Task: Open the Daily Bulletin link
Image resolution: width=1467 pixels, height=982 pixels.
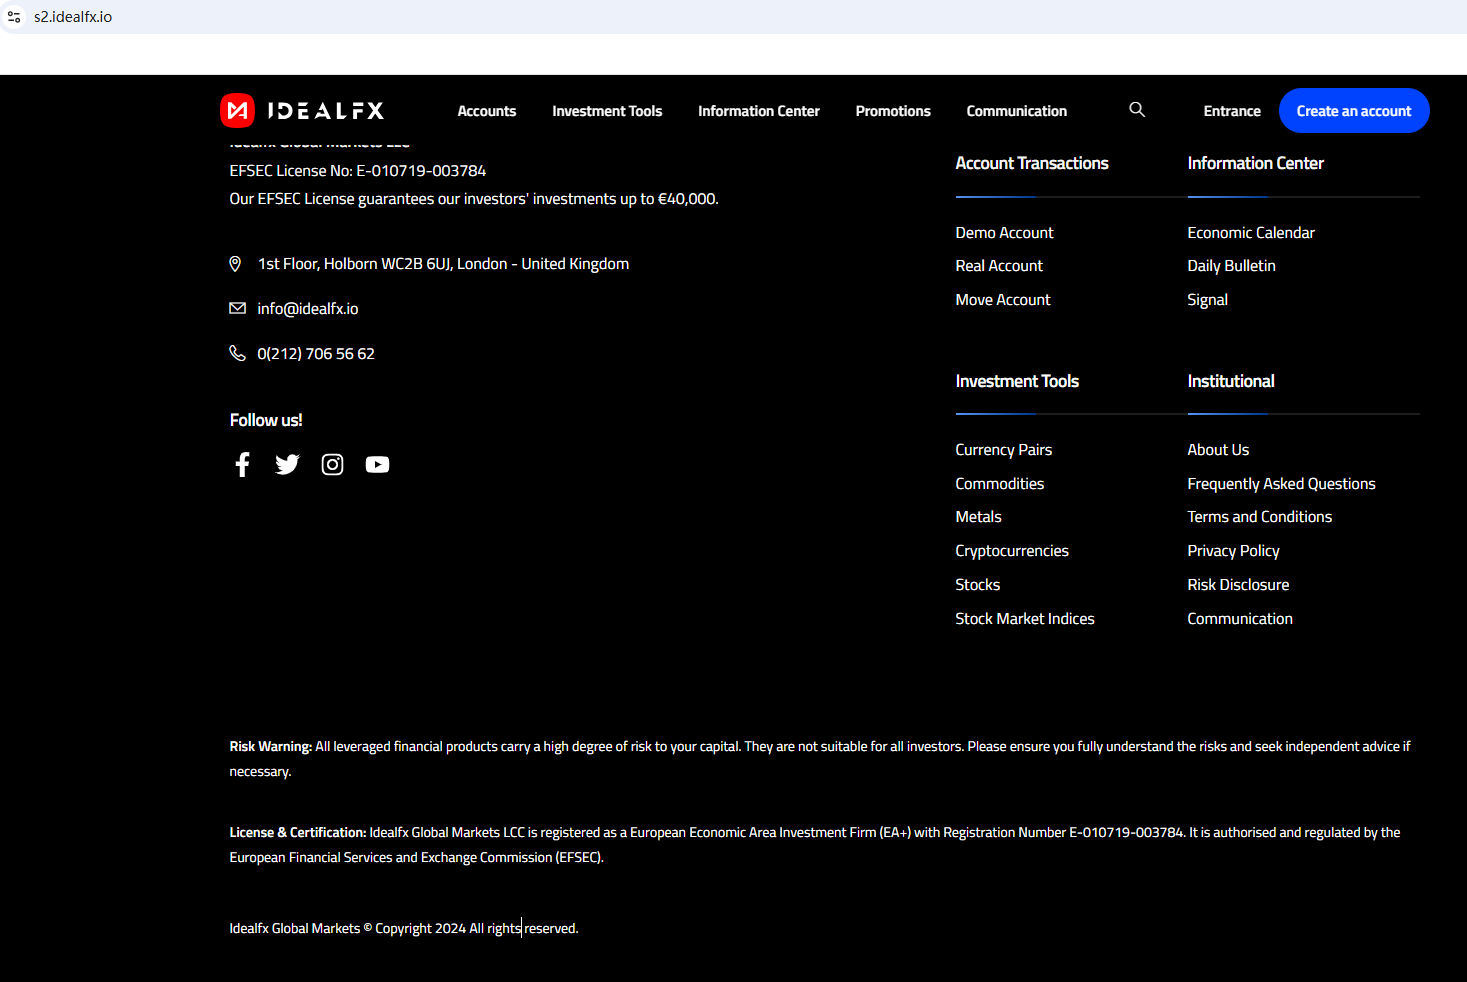Action: click(x=1231, y=266)
